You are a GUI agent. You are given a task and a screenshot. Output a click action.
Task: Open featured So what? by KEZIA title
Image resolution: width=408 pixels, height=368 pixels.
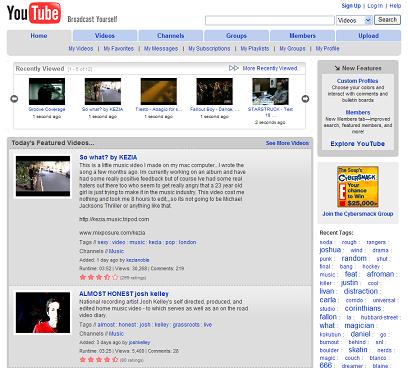(108, 157)
